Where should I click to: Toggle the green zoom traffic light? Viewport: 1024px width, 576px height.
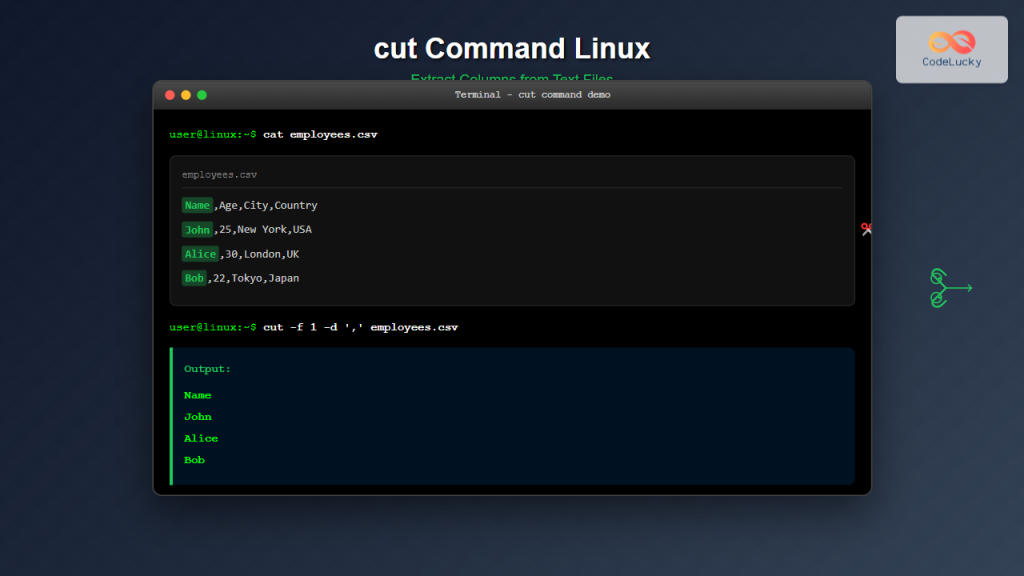pyautogui.click(x=201, y=95)
